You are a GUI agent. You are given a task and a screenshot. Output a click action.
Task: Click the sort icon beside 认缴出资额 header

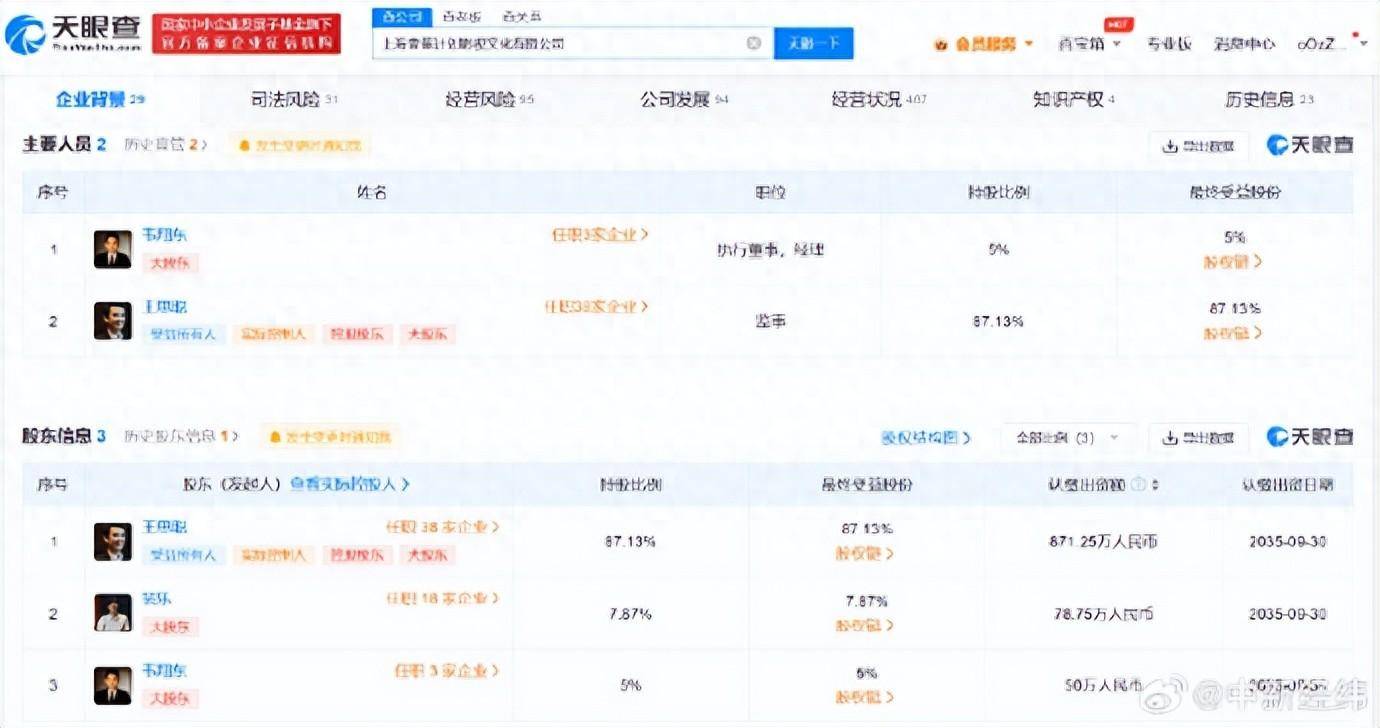click(1157, 485)
